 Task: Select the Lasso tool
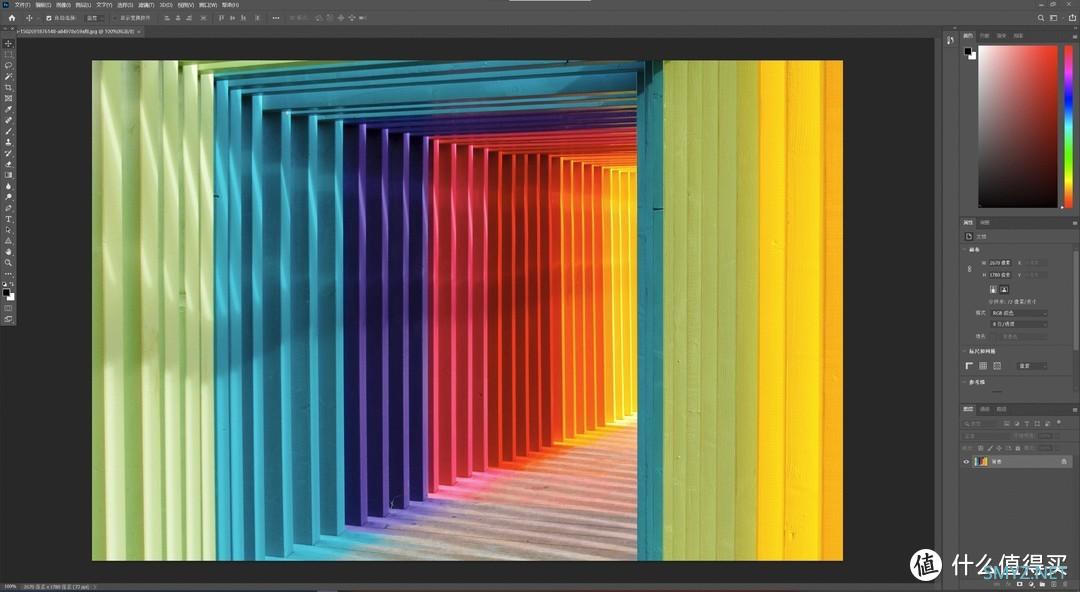9,65
